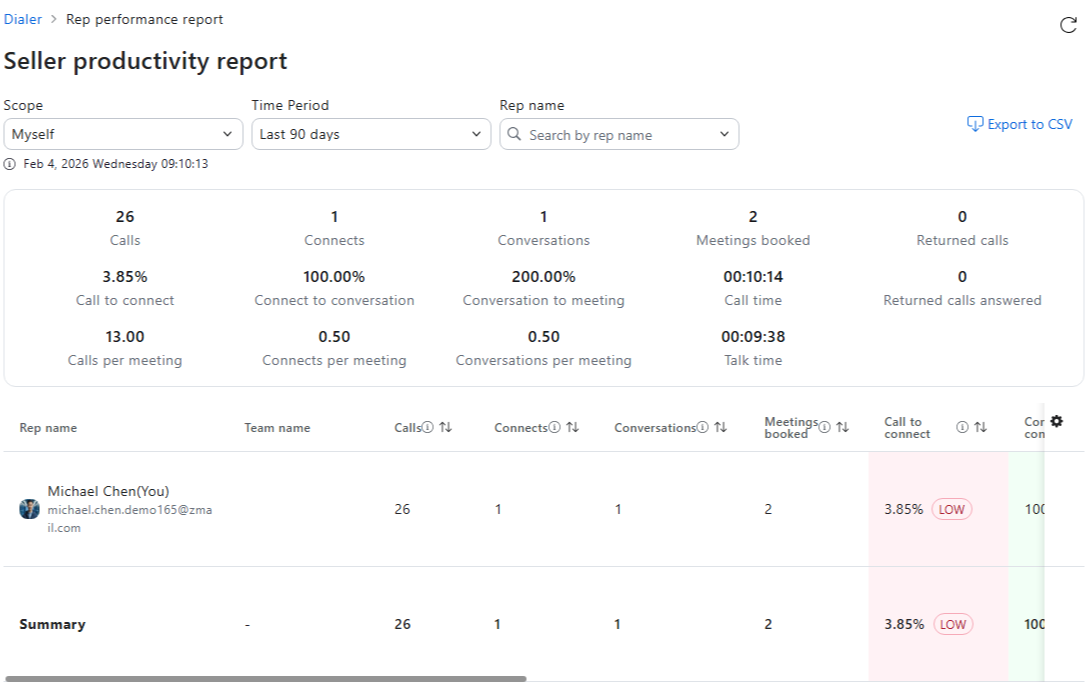Click Export to CSV
1086x696 pixels.
1019,124
